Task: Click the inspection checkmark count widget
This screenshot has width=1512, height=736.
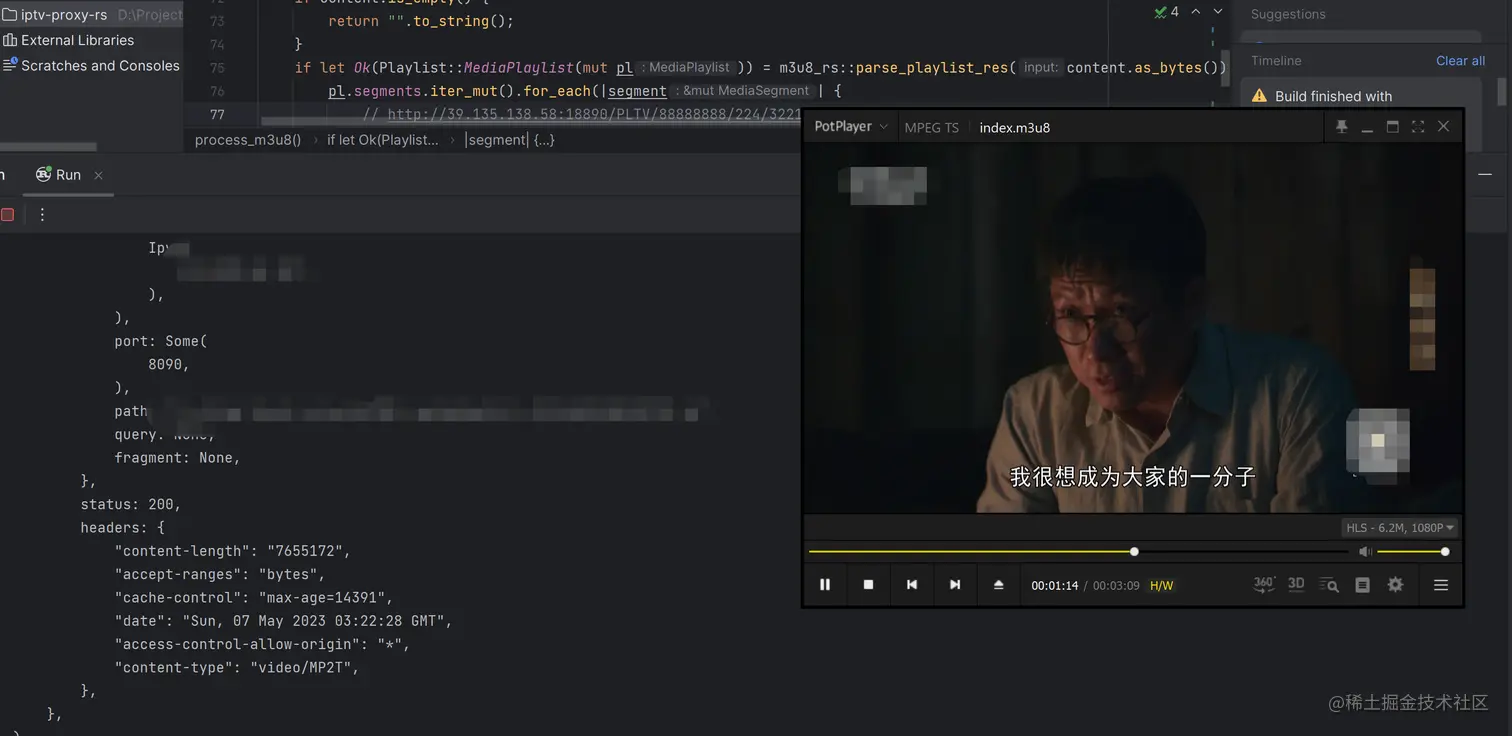Action: 1166,12
